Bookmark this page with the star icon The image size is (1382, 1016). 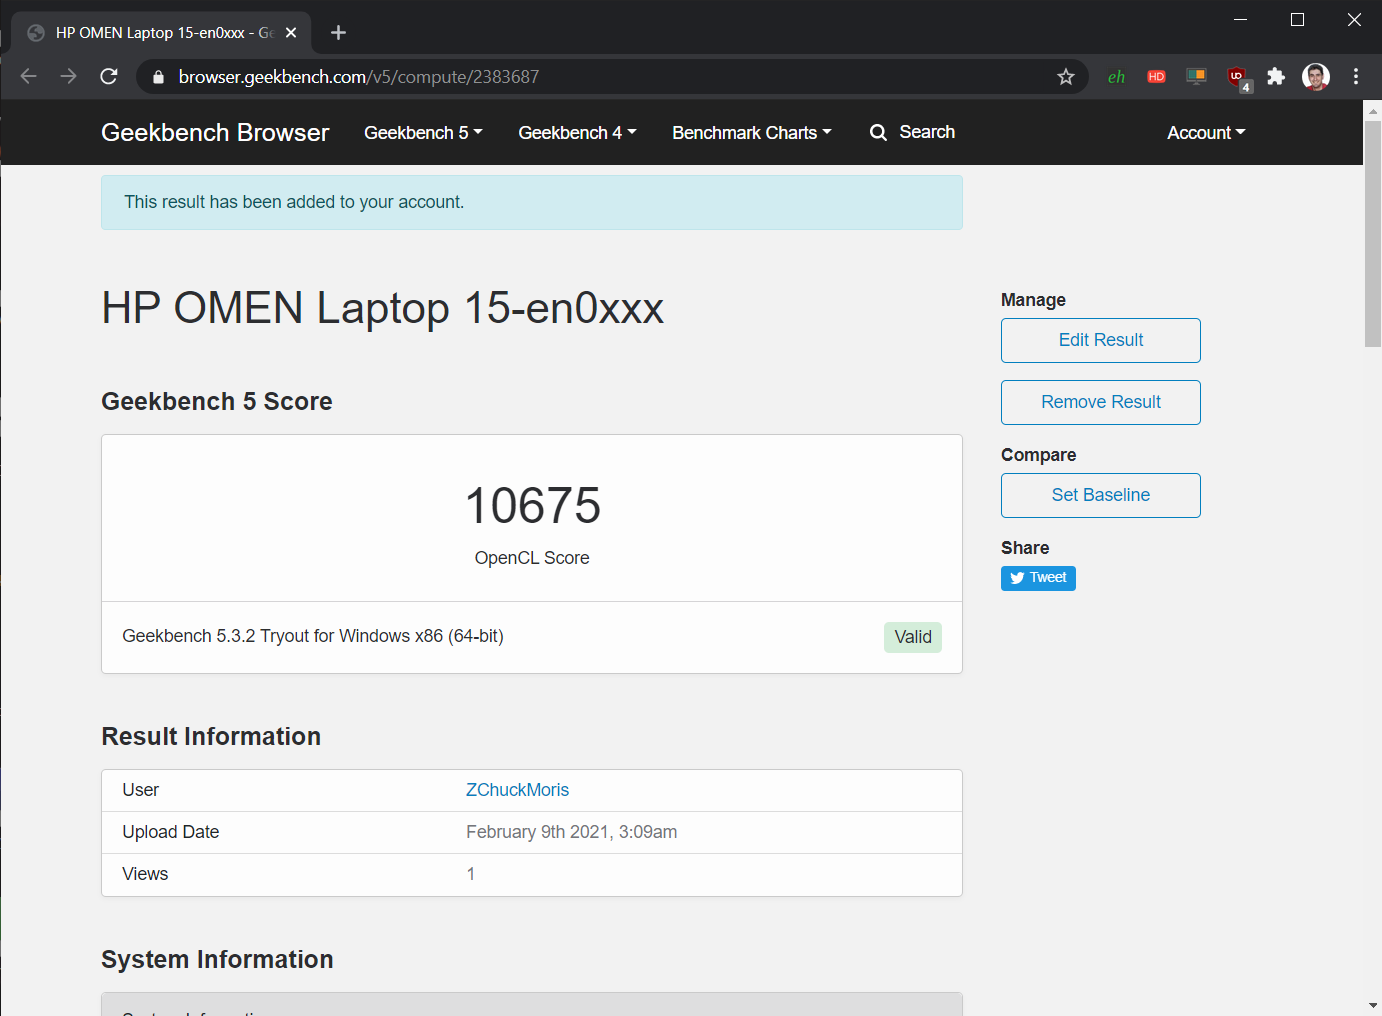tap(1066, 77)
